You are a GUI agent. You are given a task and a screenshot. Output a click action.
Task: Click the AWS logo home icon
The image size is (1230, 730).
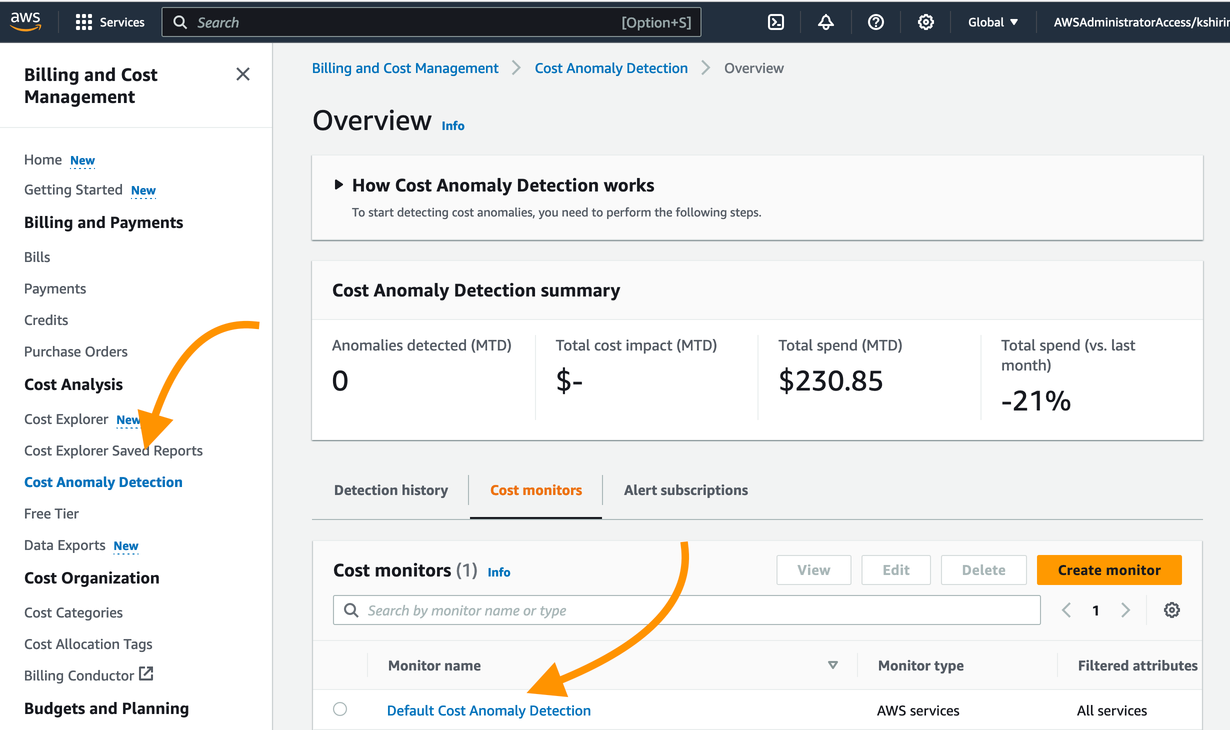[26, 22]
